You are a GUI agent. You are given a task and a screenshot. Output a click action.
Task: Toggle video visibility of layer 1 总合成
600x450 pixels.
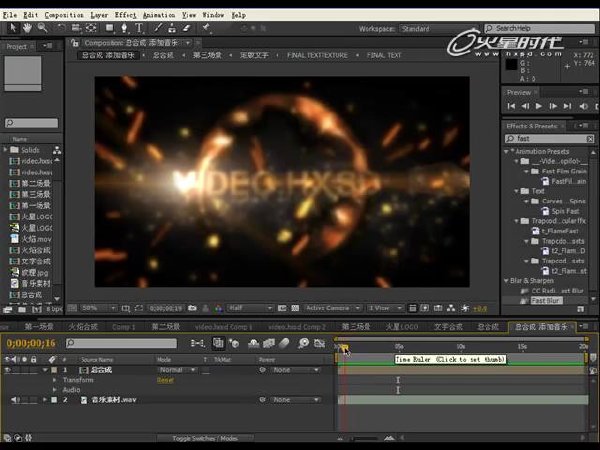pyautogui.click(x=7, y=370)
